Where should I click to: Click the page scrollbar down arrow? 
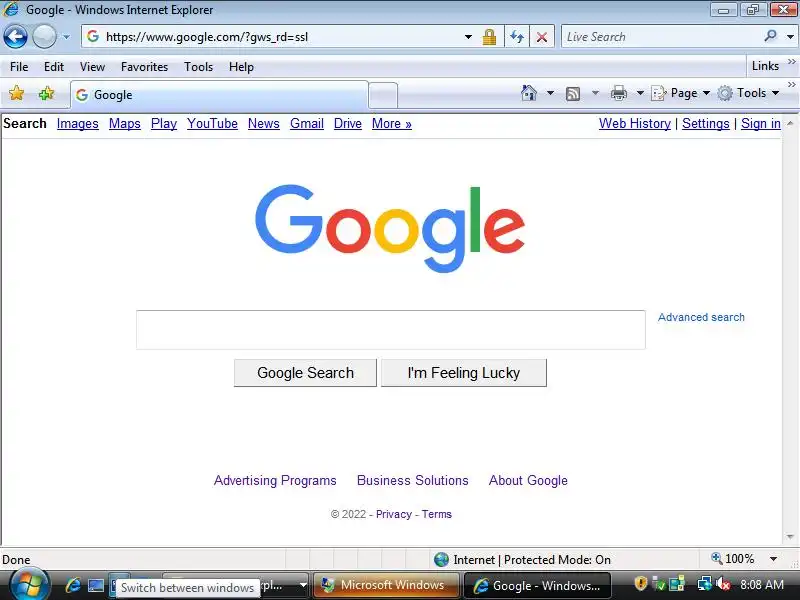pos(790,537)
